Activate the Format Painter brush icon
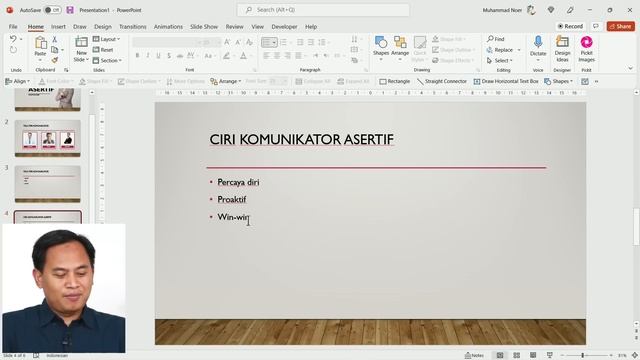 54,60
